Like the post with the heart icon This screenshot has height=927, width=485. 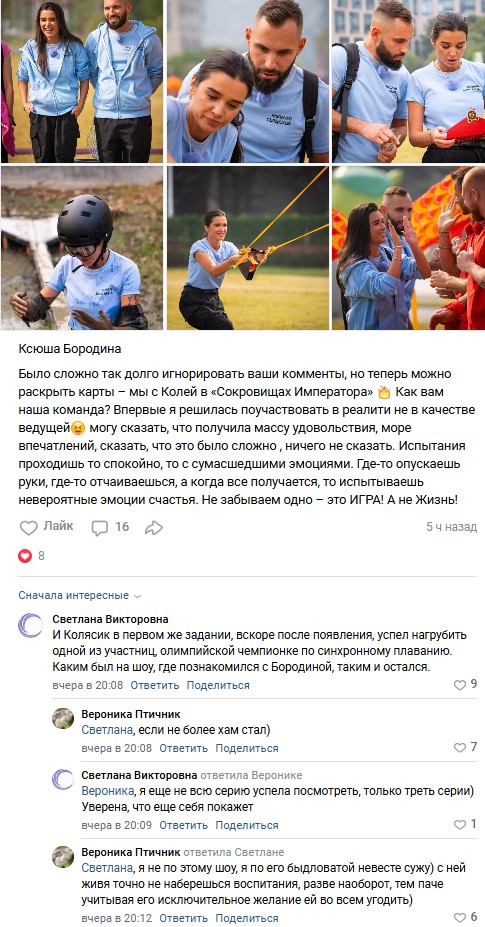click(46, 527)
